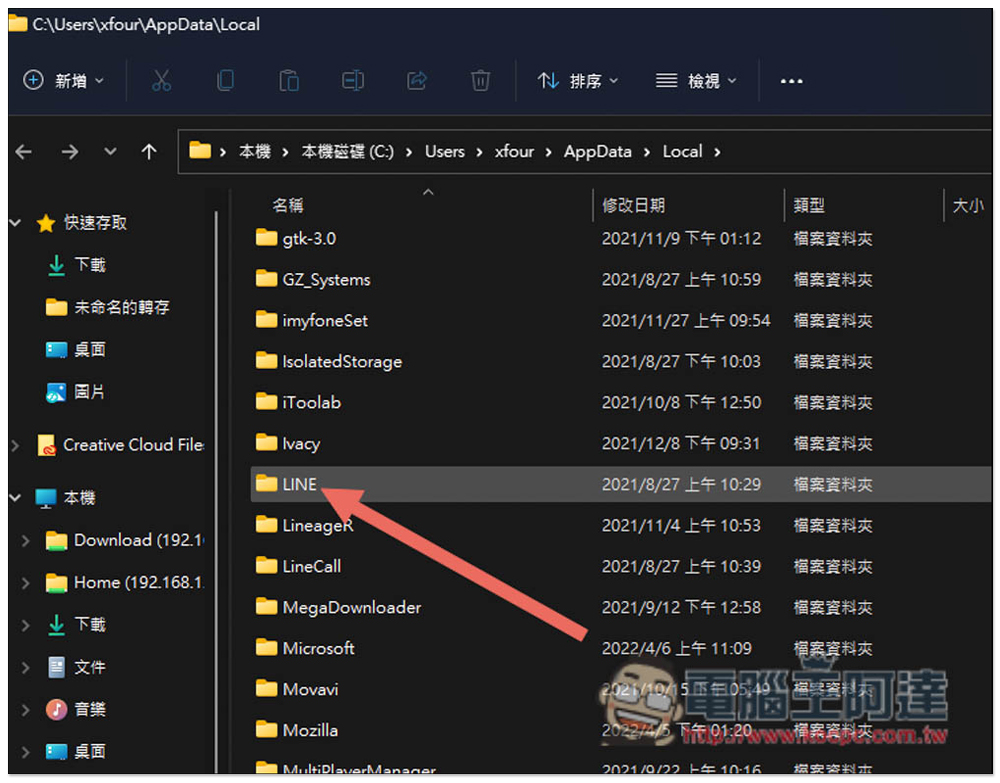The height and width of the screenshot is (783, 1000).
Task: Click the Paste clipboard icon
Action: pos(289,81)
